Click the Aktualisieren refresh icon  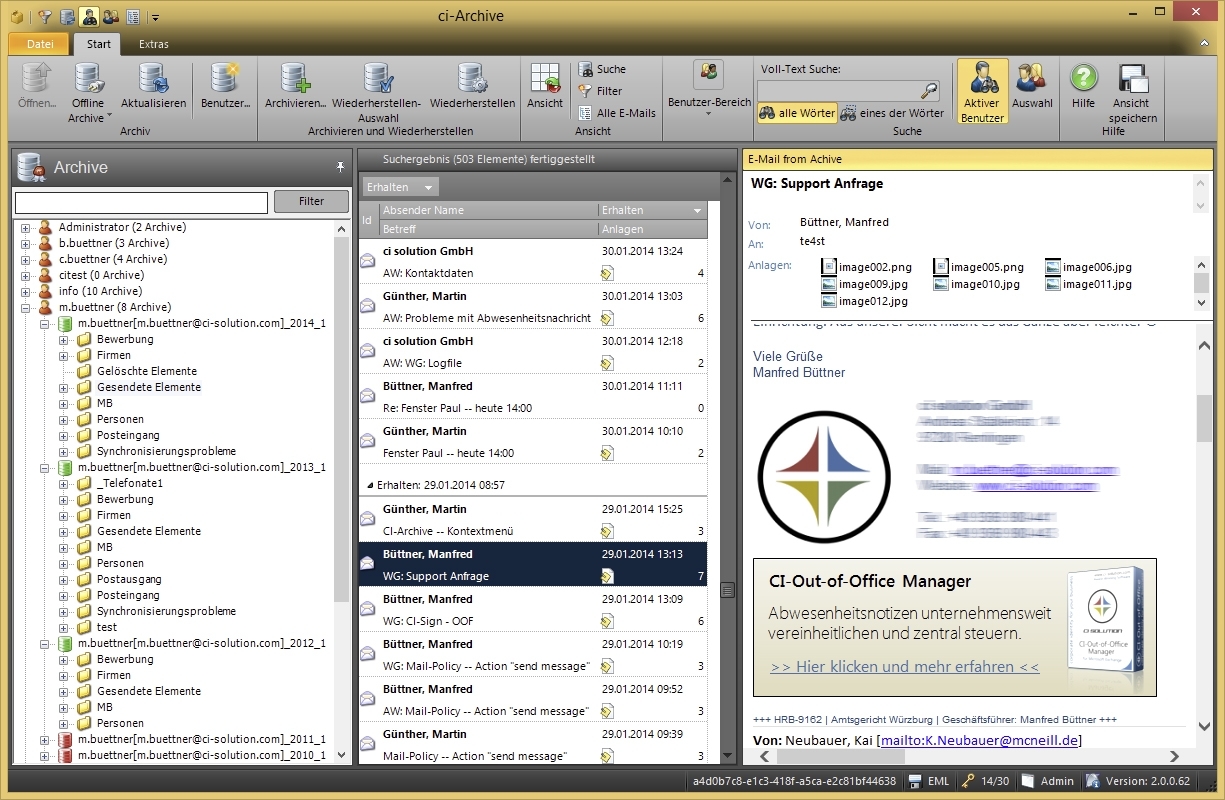click(153, 80)
